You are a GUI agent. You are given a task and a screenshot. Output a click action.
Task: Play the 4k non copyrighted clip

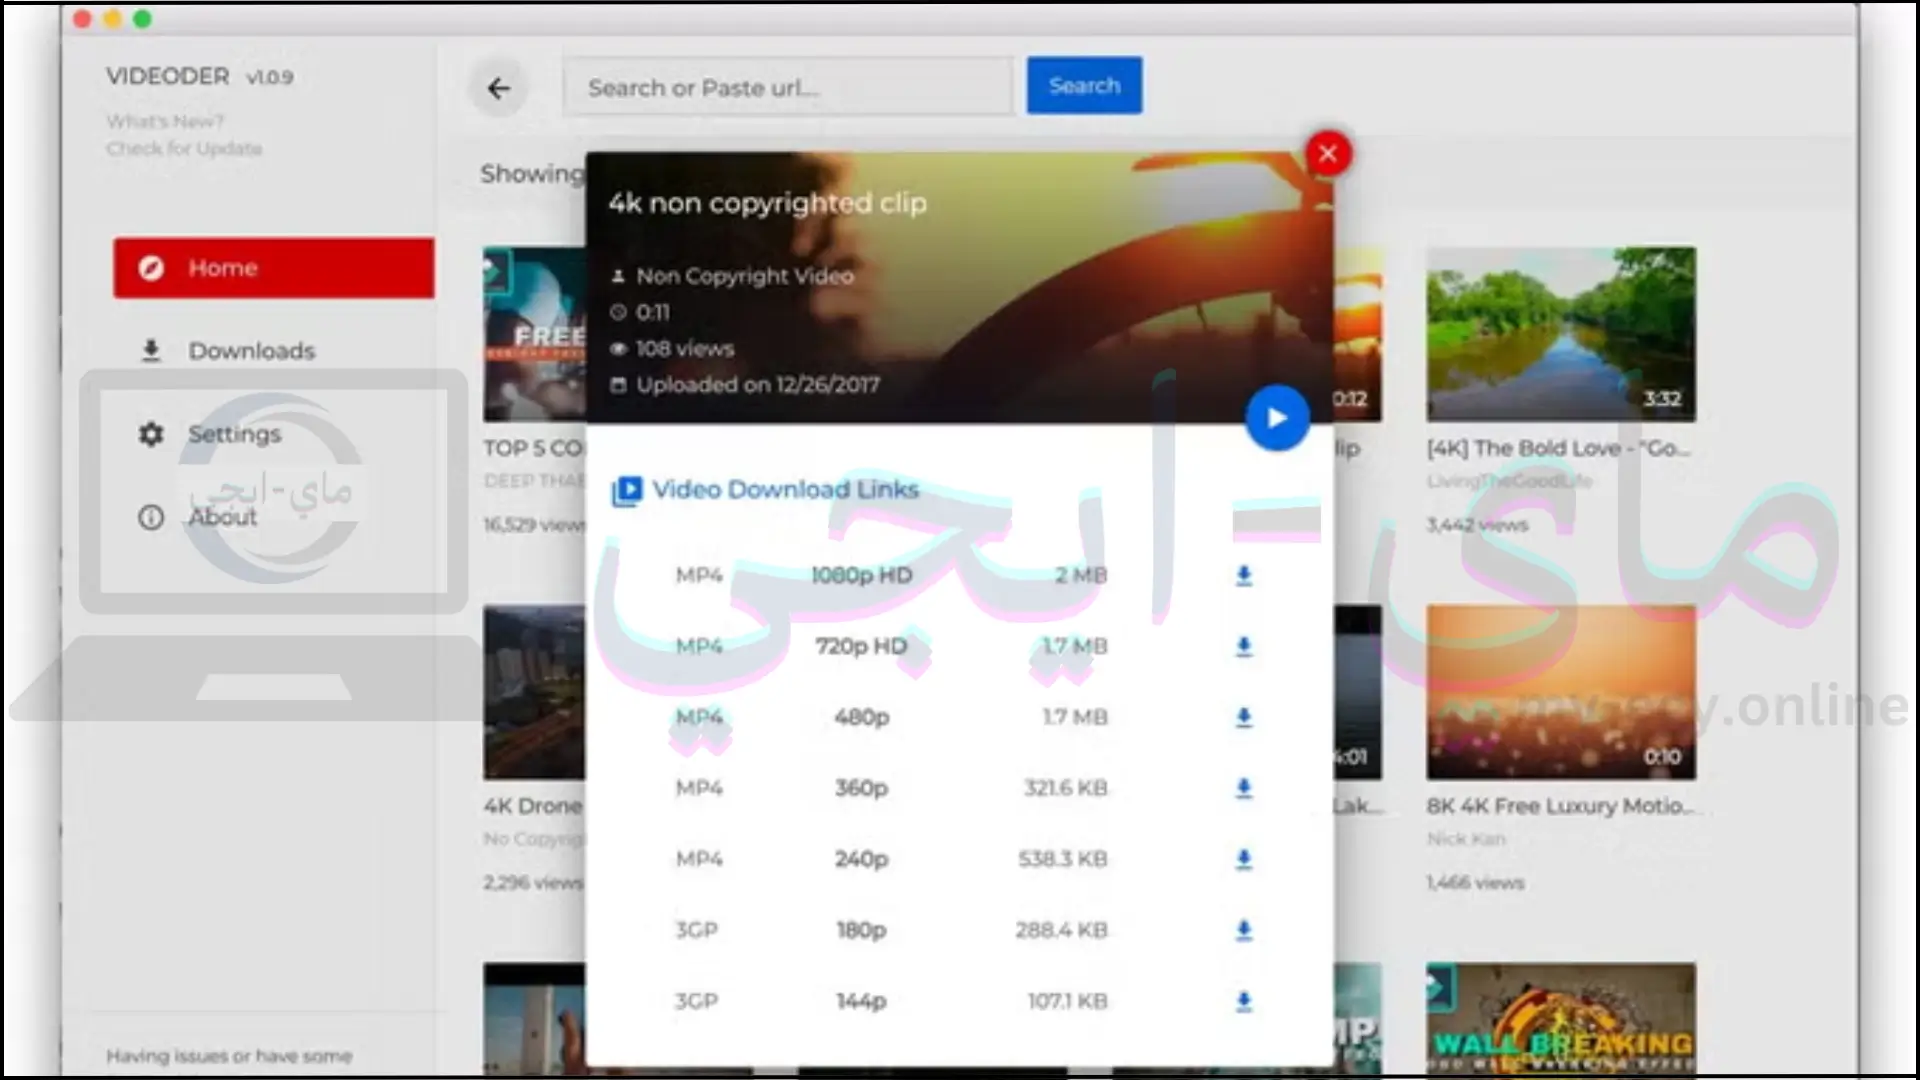click(x=1277, y=418)
